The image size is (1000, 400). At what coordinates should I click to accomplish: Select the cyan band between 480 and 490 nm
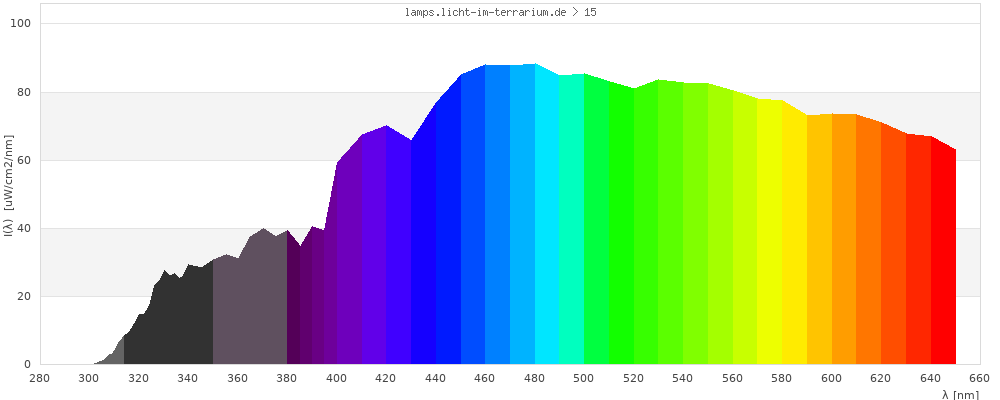[x=547, y=220]
